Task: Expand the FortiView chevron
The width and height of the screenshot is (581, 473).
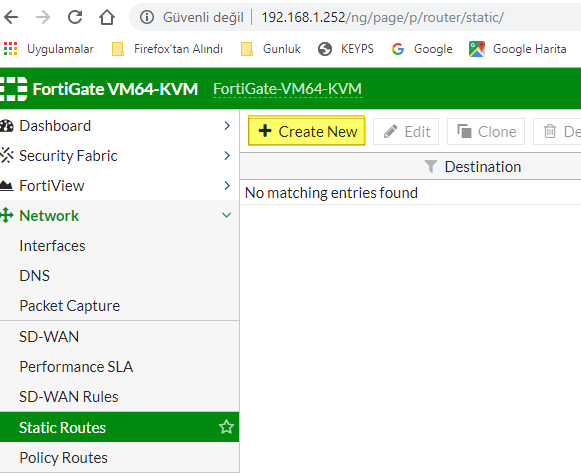Action: pyautogui.click(x=227, y=186)
